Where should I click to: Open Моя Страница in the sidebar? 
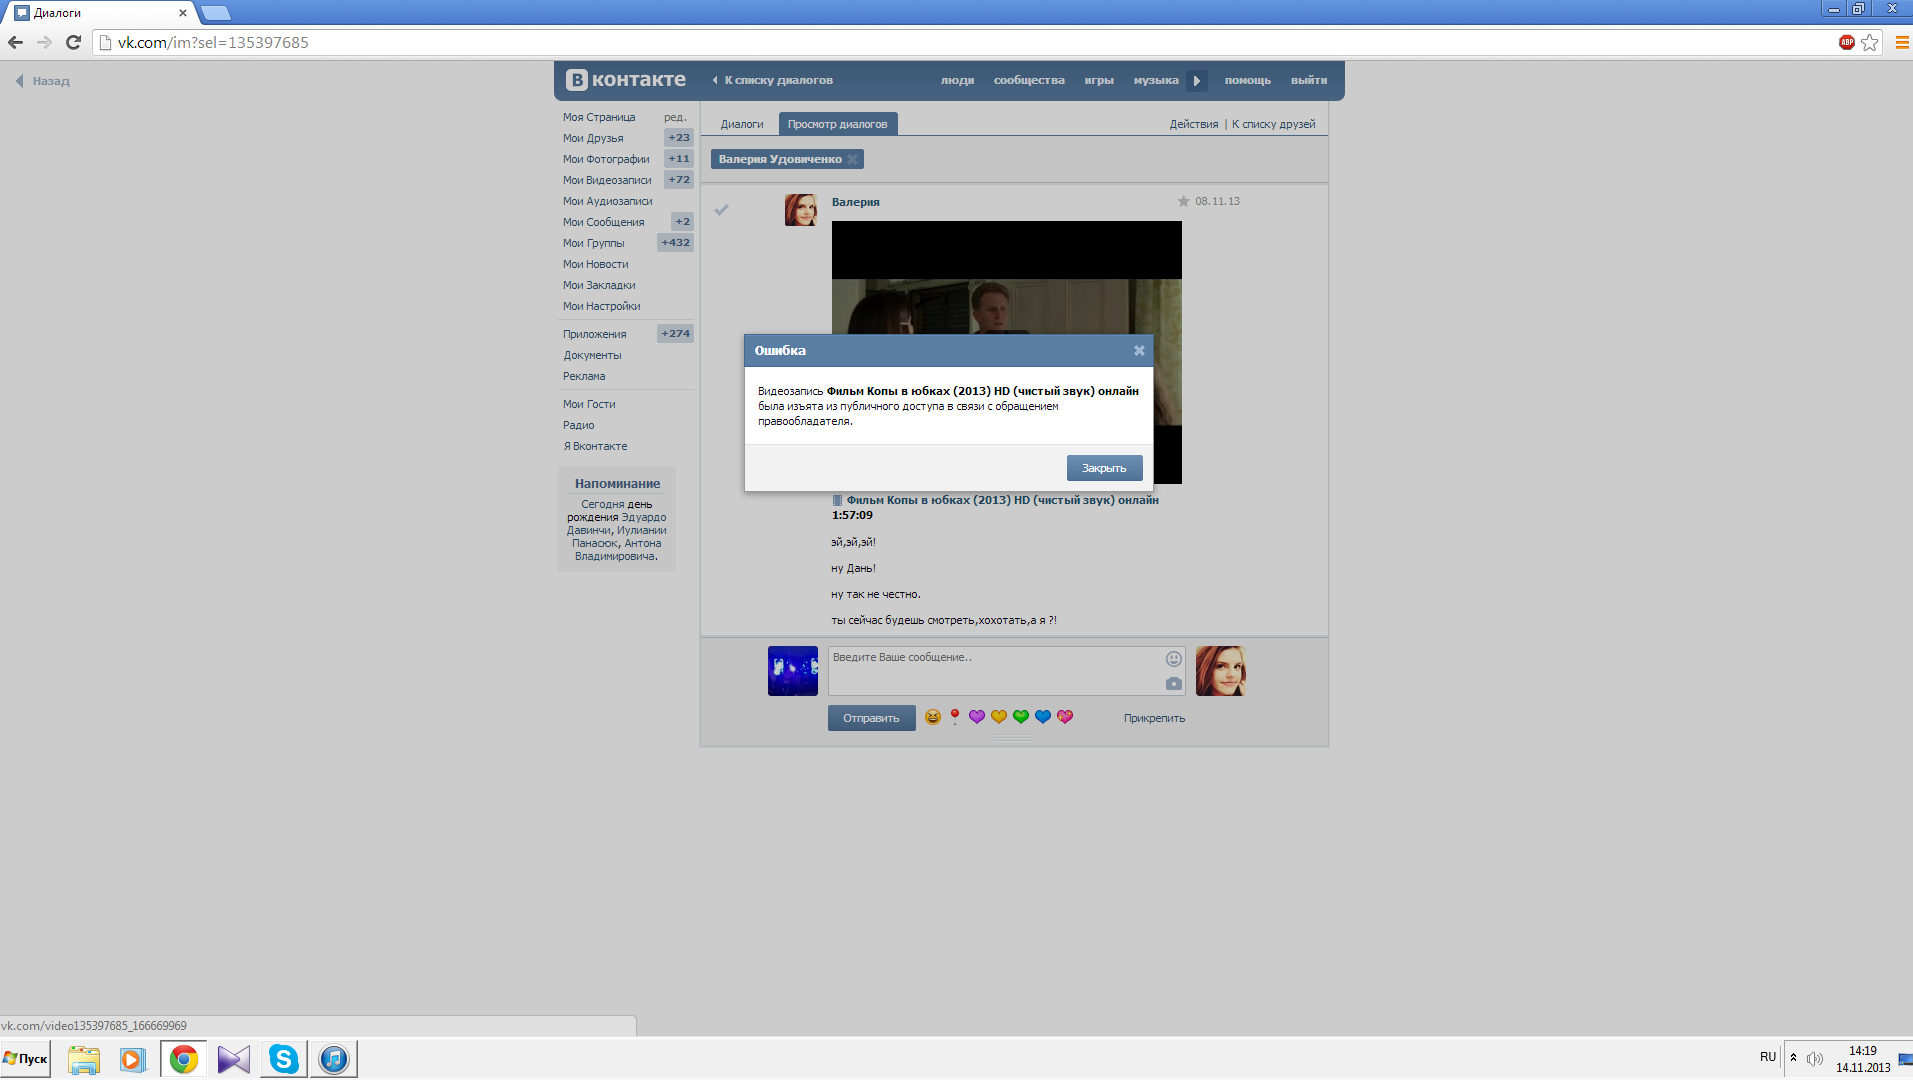(599, 117)
